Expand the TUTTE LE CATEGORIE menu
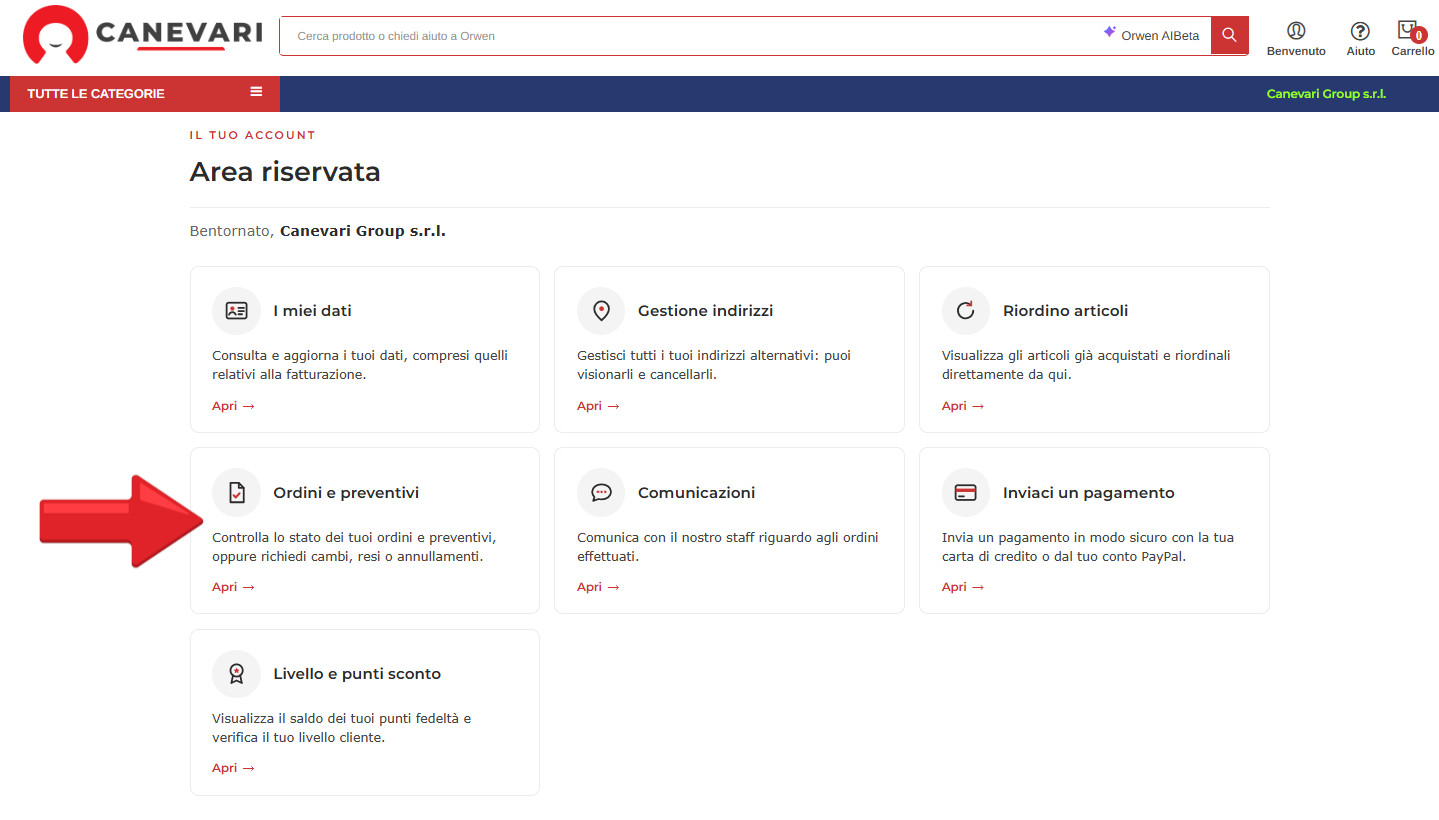This screenshot has width=1439, height=820. (145, 93)
